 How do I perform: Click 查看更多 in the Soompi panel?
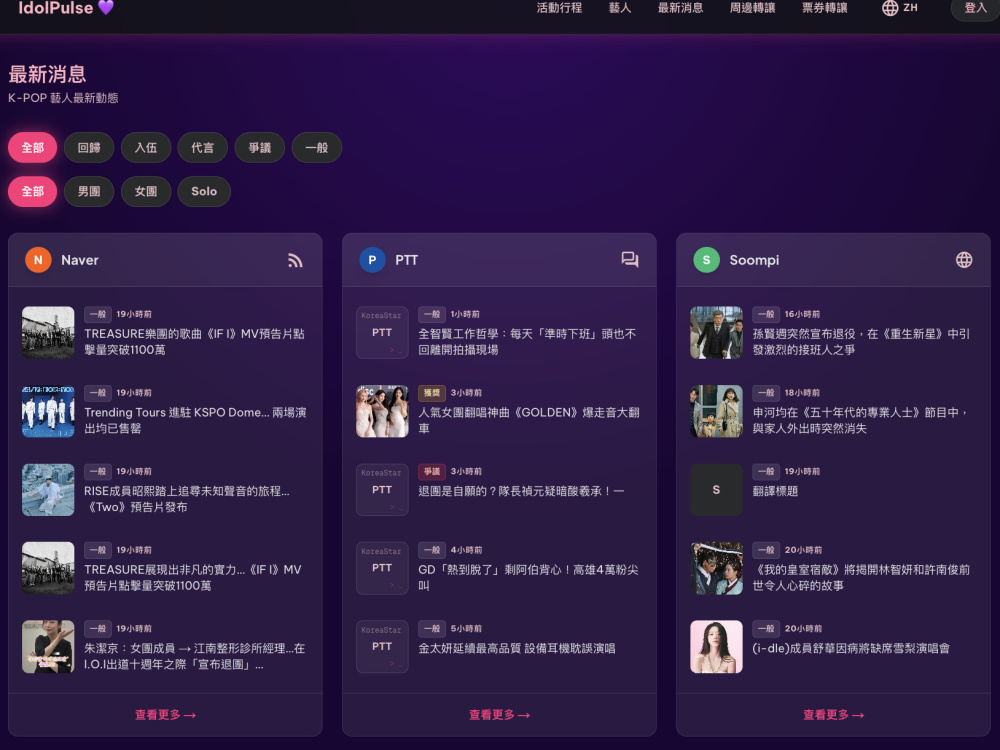[x=834, y=715]
